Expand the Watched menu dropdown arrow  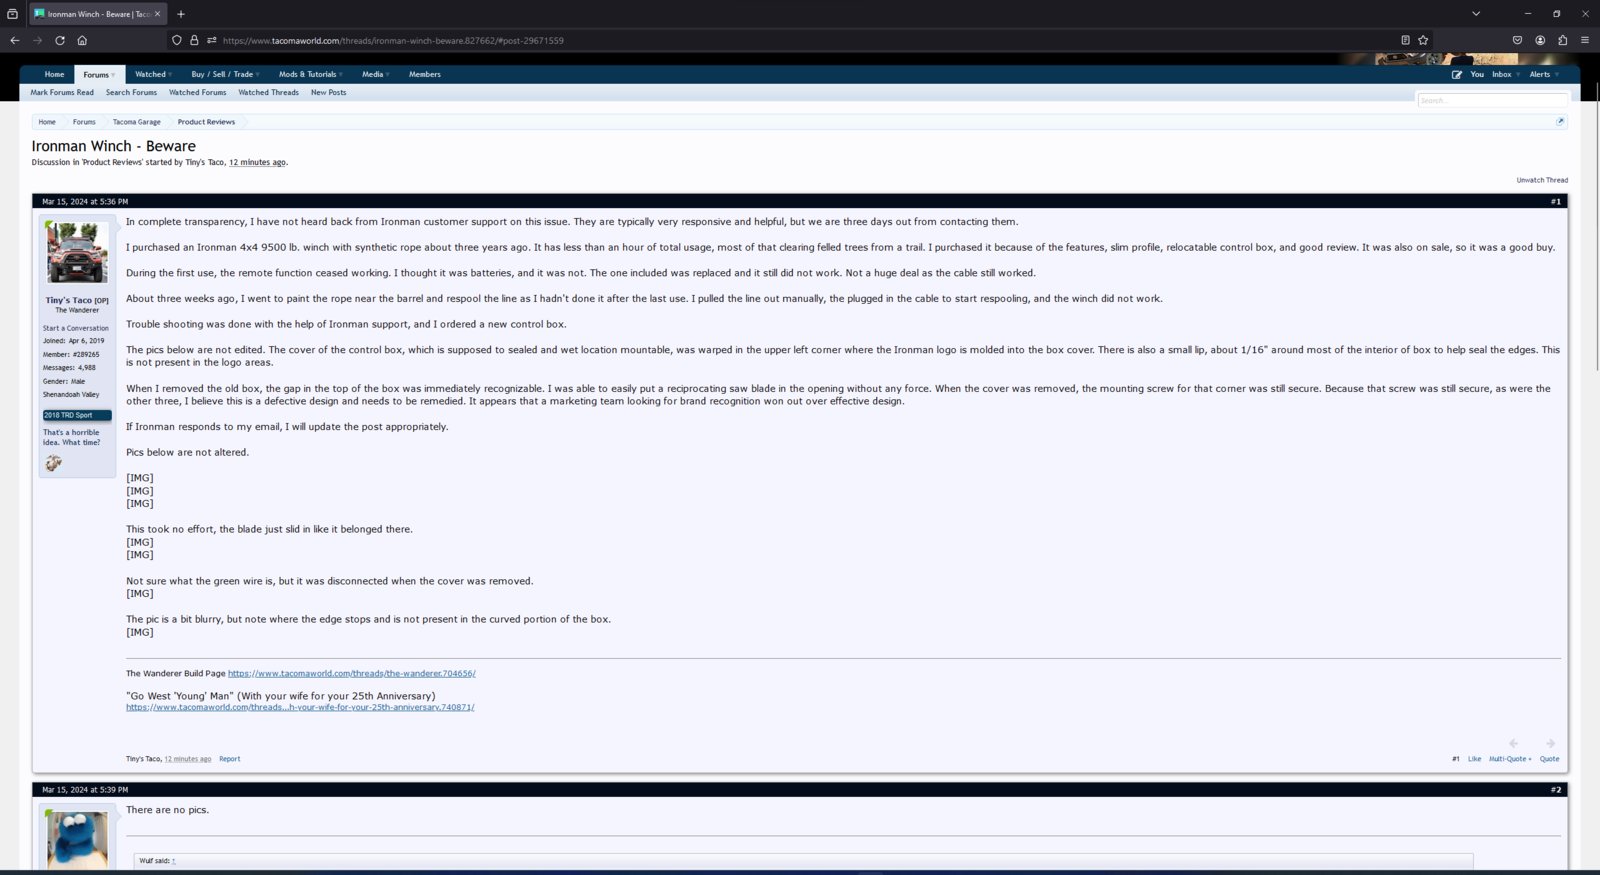tap(170, 75)
